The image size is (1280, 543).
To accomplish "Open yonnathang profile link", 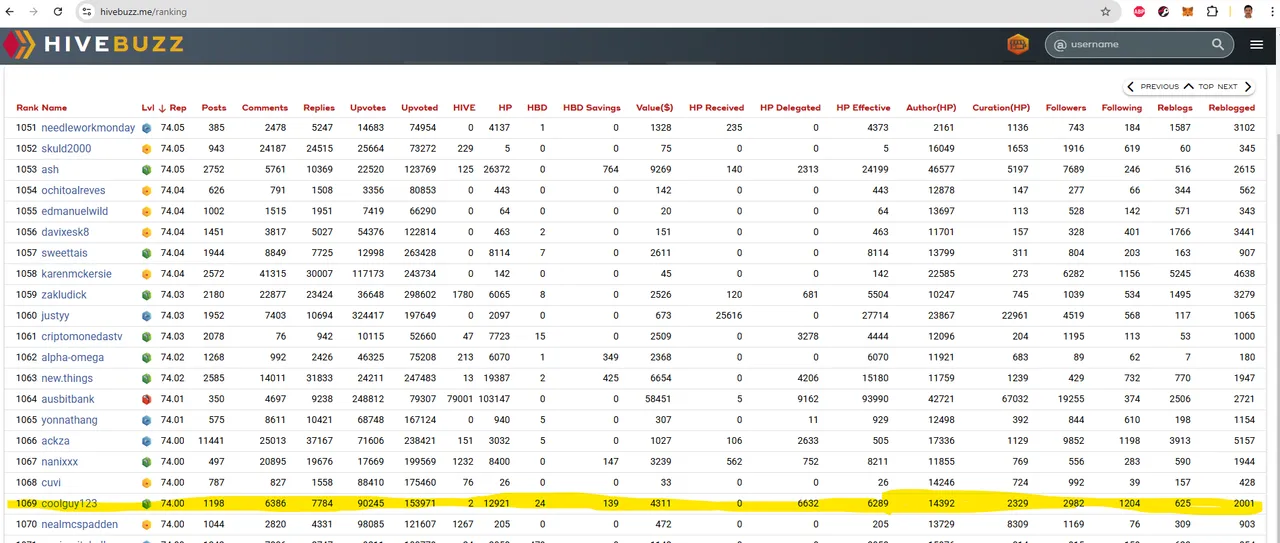I will (x=69, y=420).
